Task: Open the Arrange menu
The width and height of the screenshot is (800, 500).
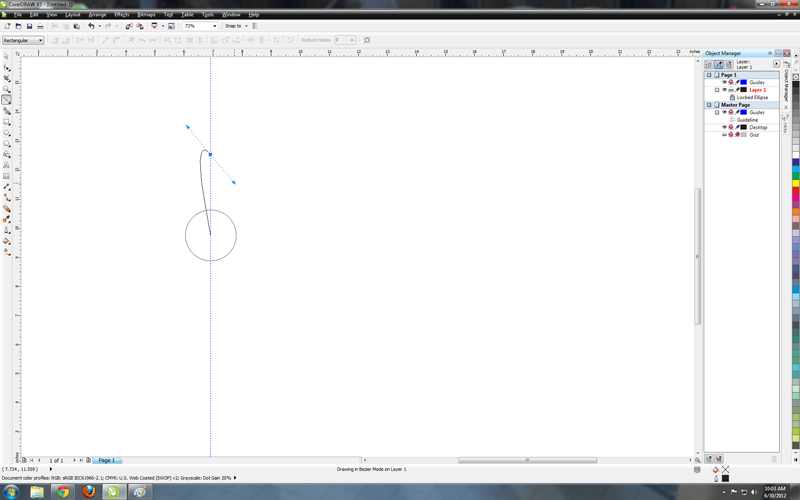Action: coord(97,15)
